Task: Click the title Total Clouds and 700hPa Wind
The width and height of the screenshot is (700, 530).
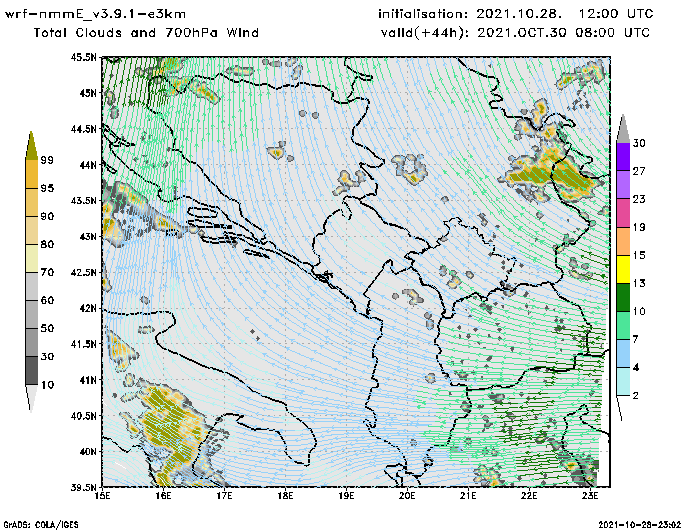Action: tap(146, 33)
